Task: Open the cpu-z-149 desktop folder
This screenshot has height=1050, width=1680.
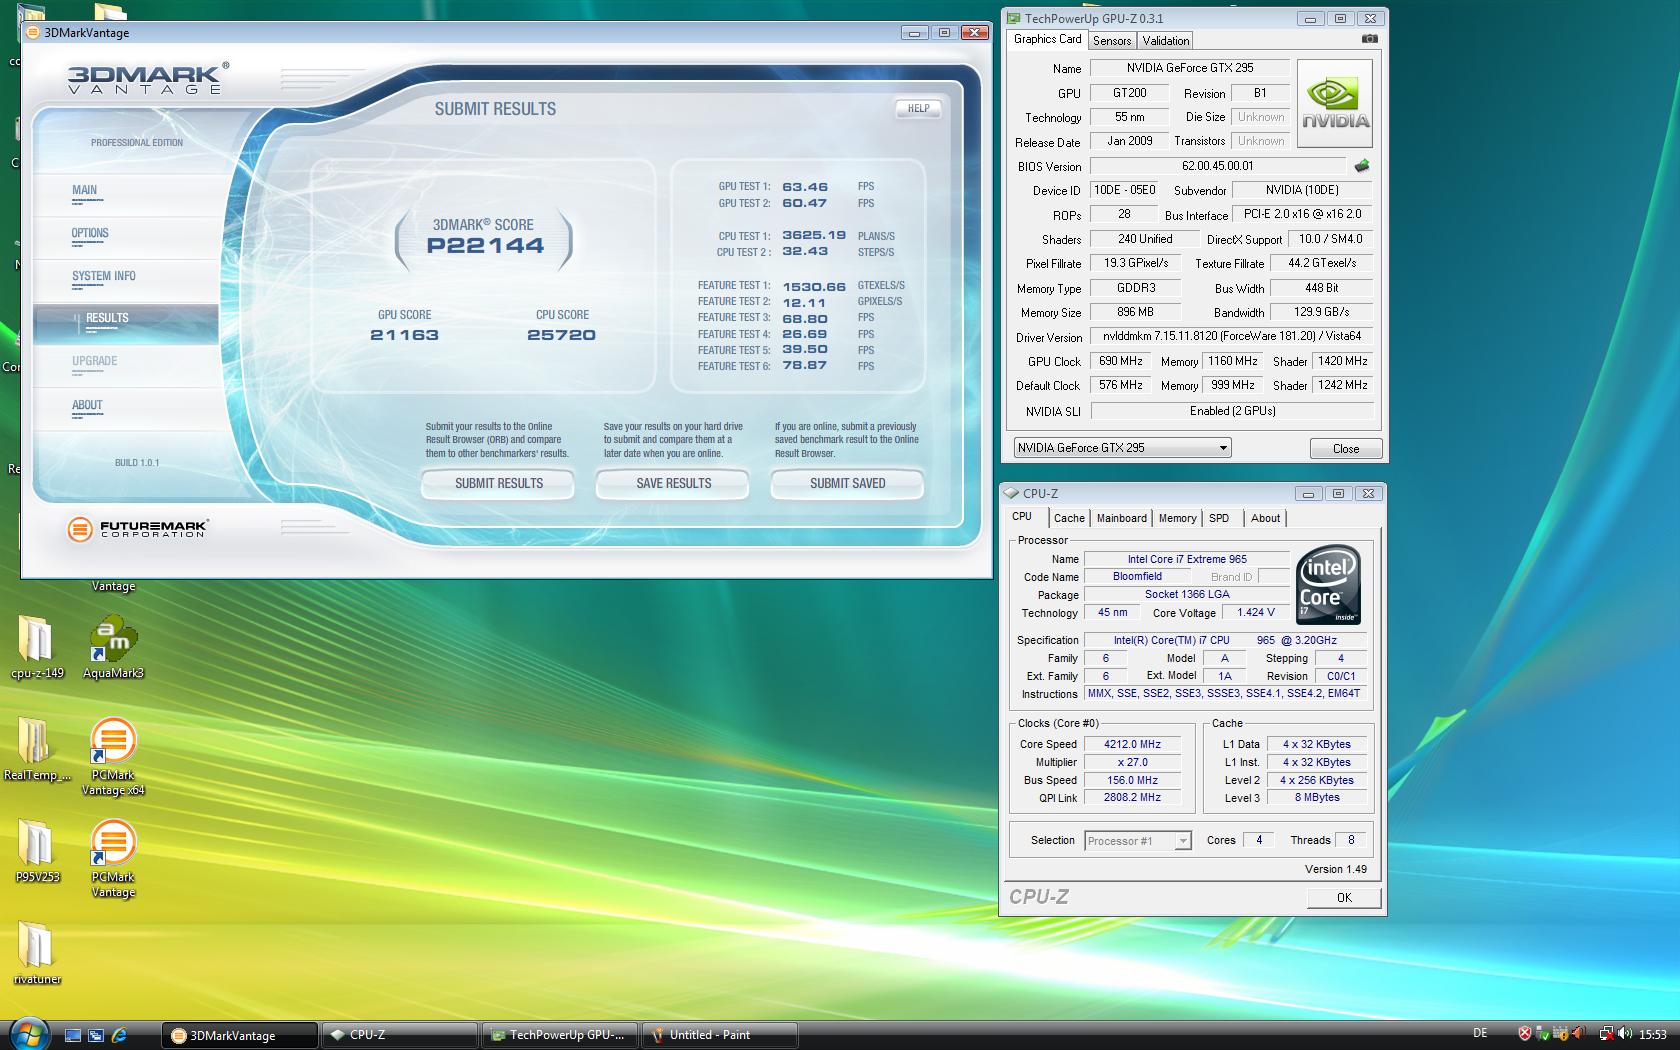Action: 37,648
